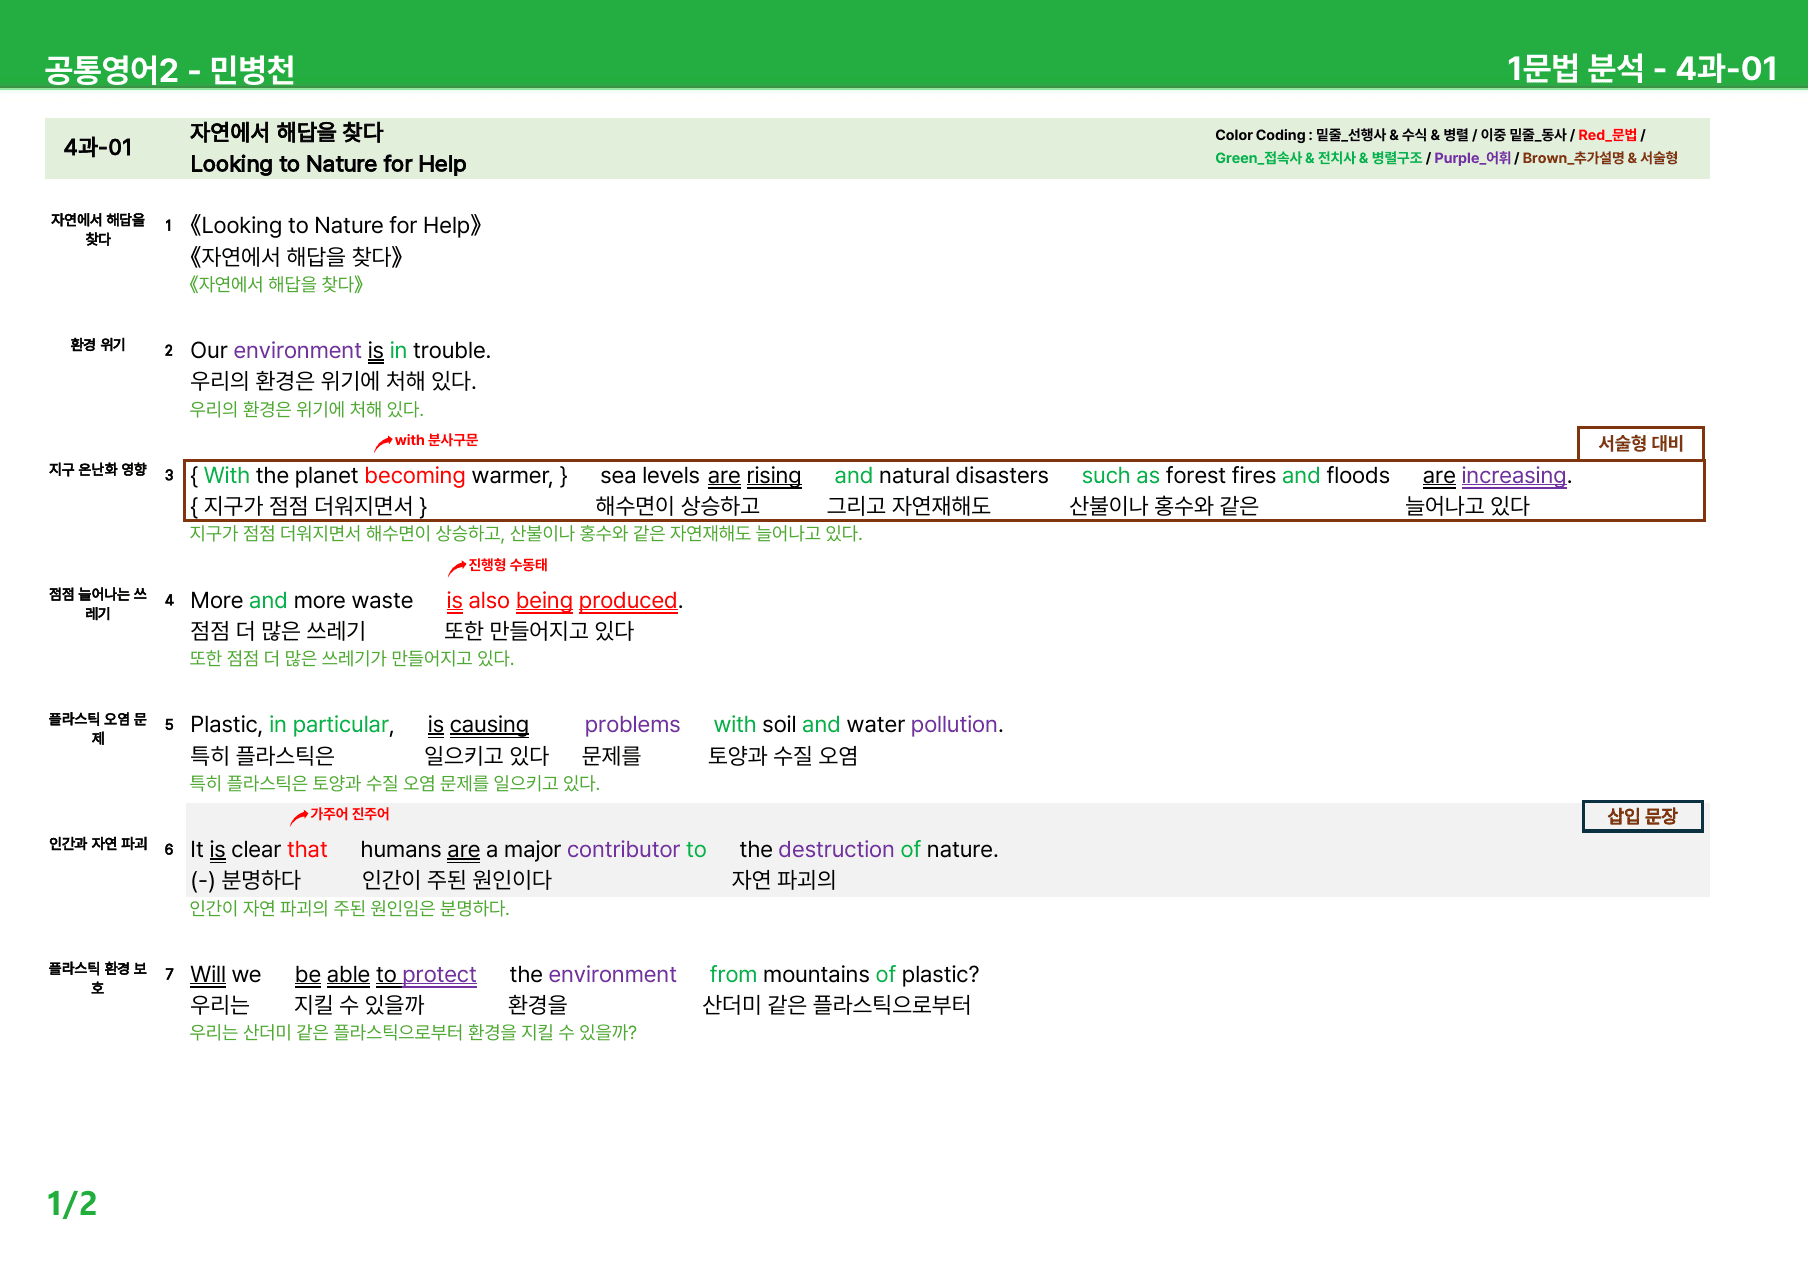Click the phrase 'the environment' in sentence 7

593,975
